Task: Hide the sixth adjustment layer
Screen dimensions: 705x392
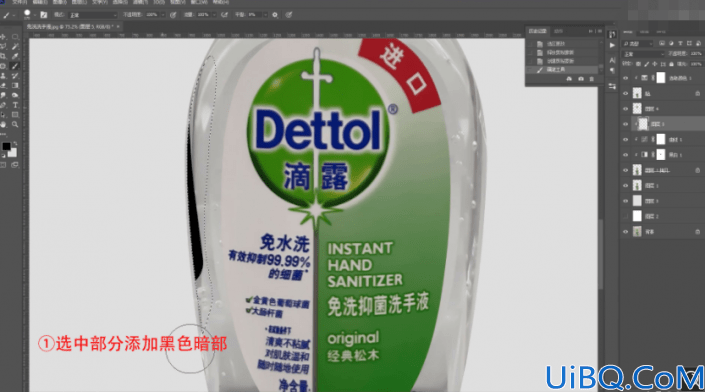Action: coord(625,155)
